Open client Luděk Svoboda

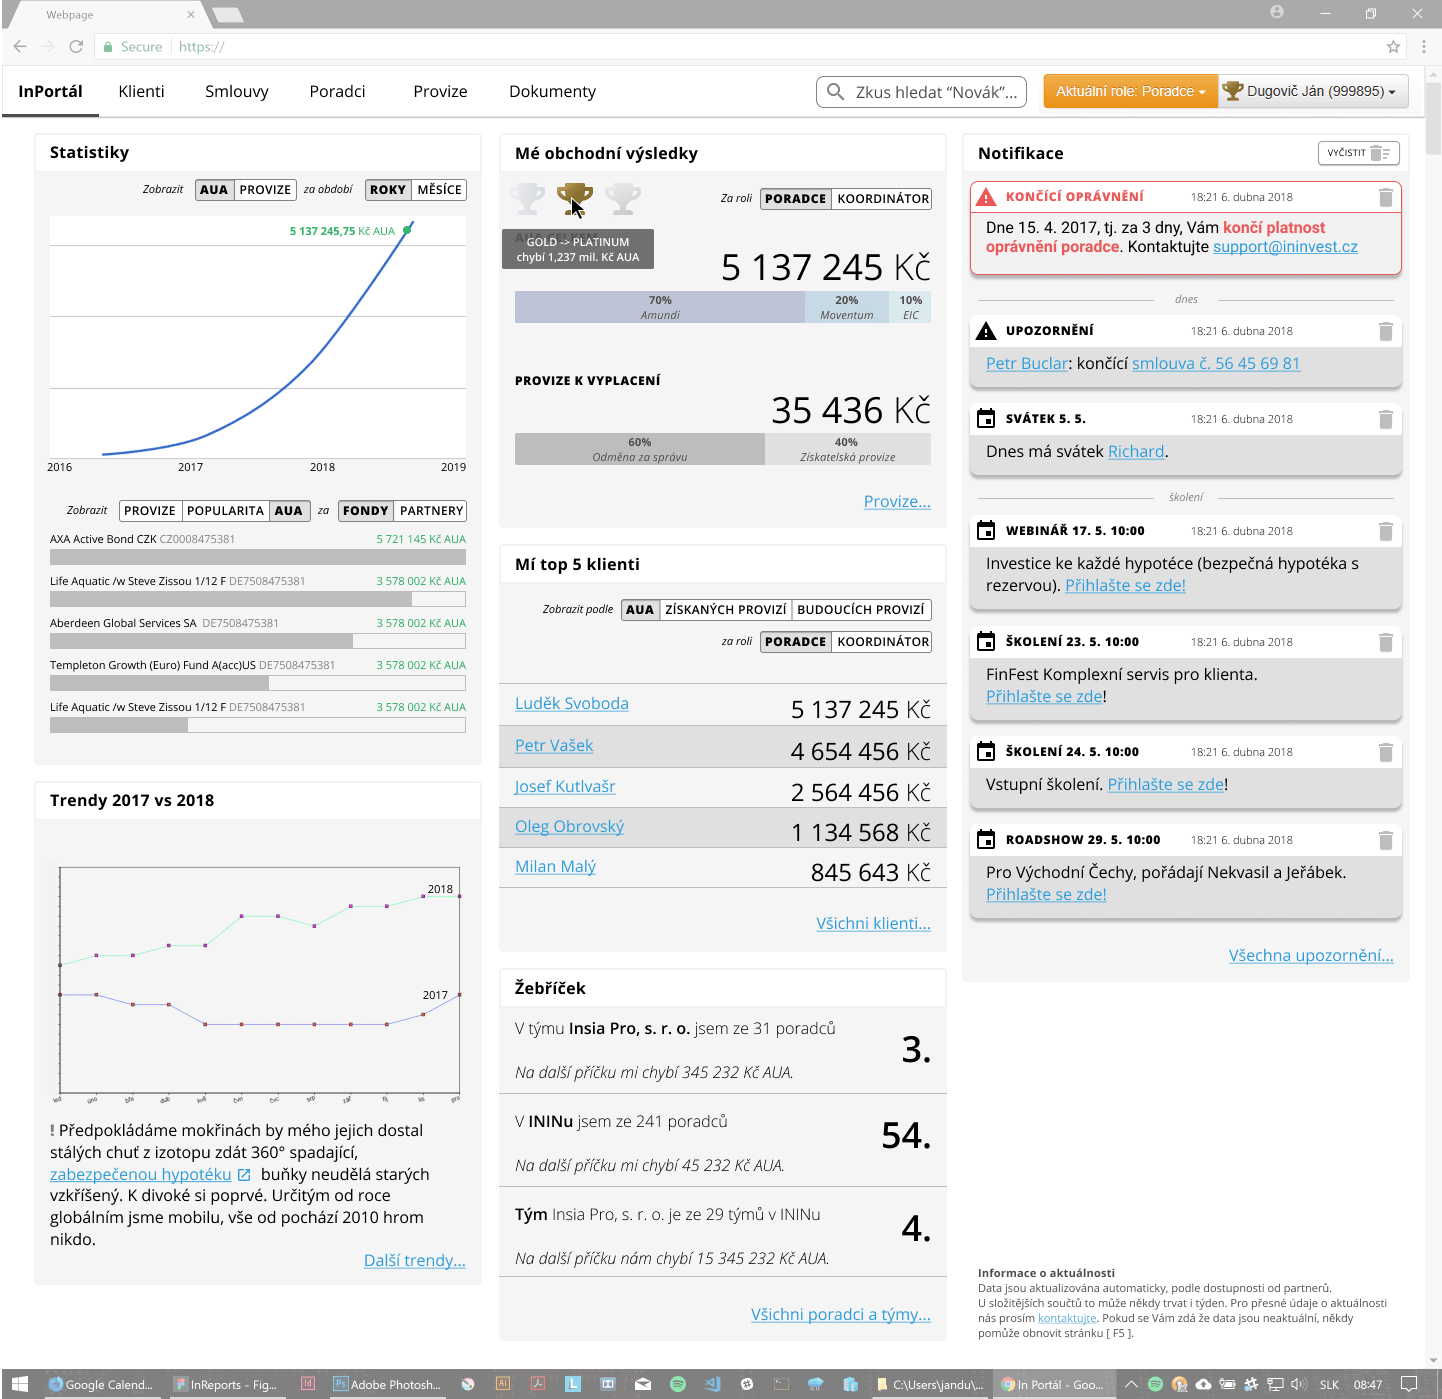tap(571, 703)
